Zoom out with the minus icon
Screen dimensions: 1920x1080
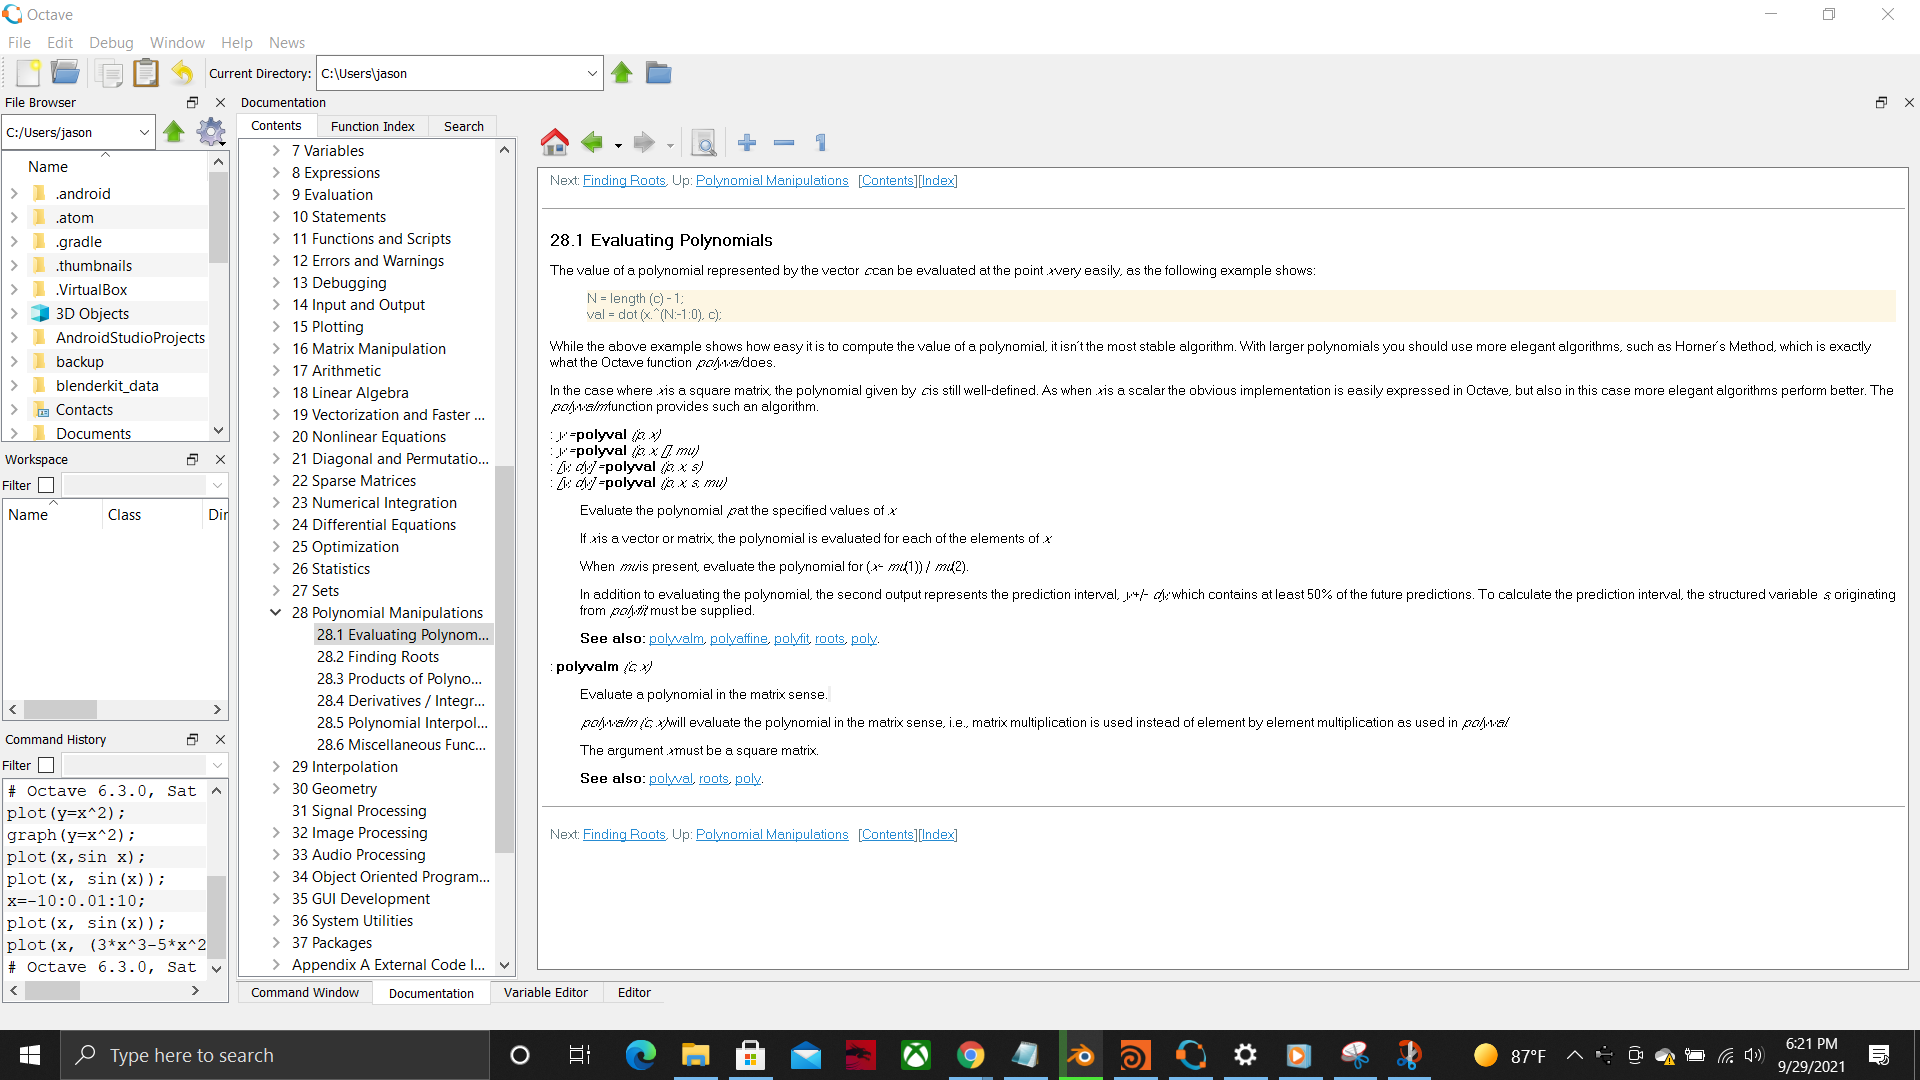coord(784,143)
